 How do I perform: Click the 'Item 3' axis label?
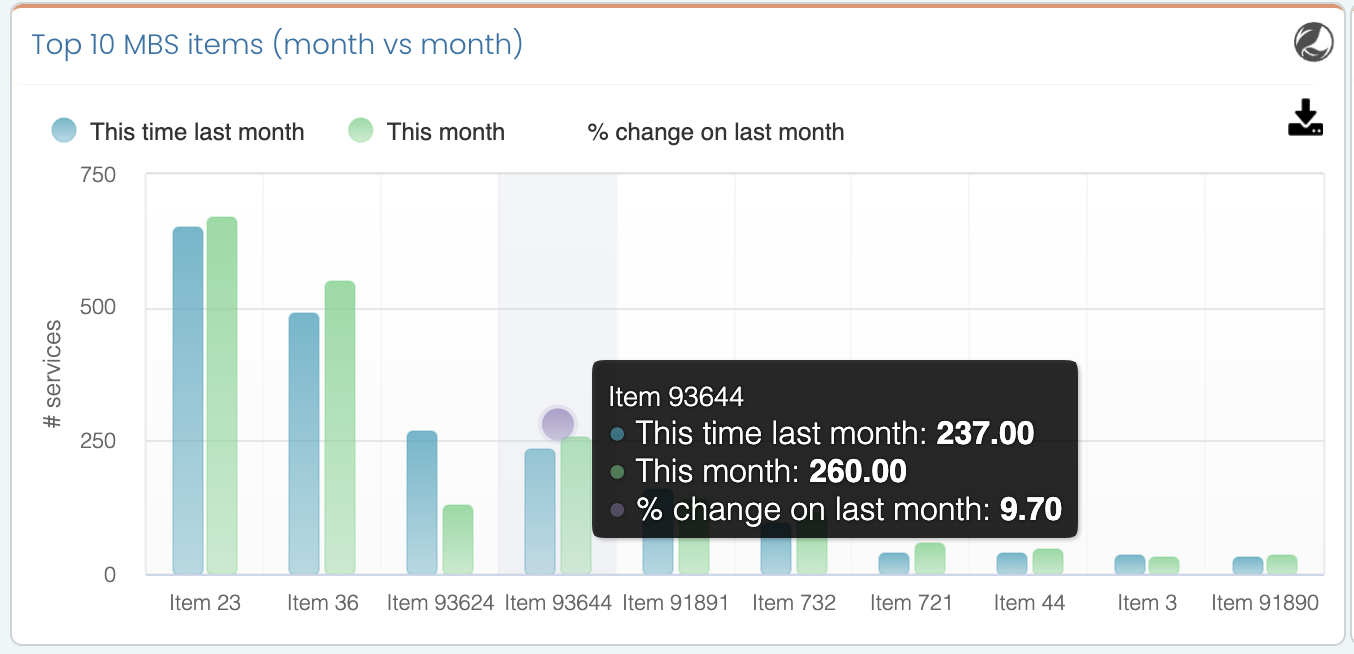coord(1147,603)
